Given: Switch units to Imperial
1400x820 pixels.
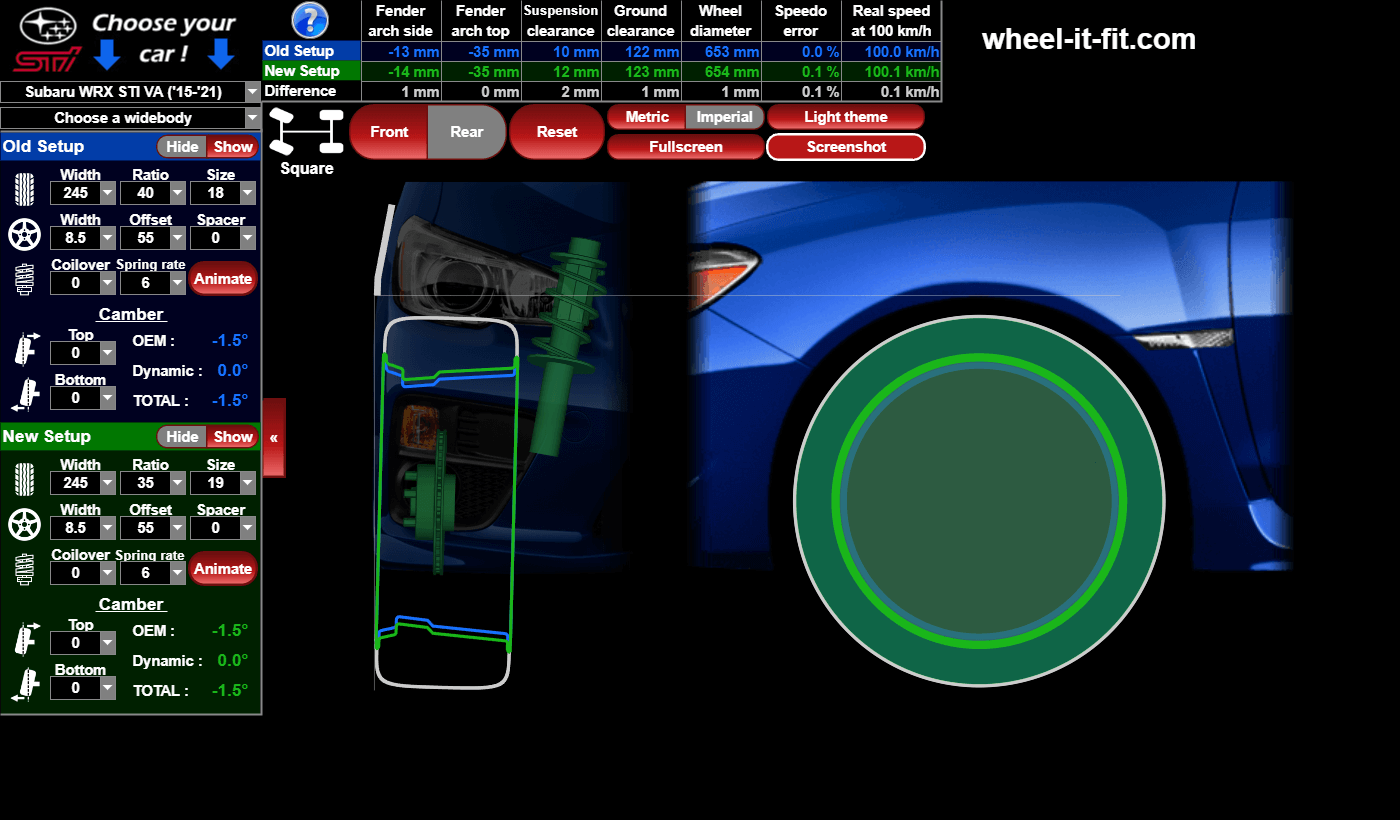Looking at the screenshot, I should (724, 117).
